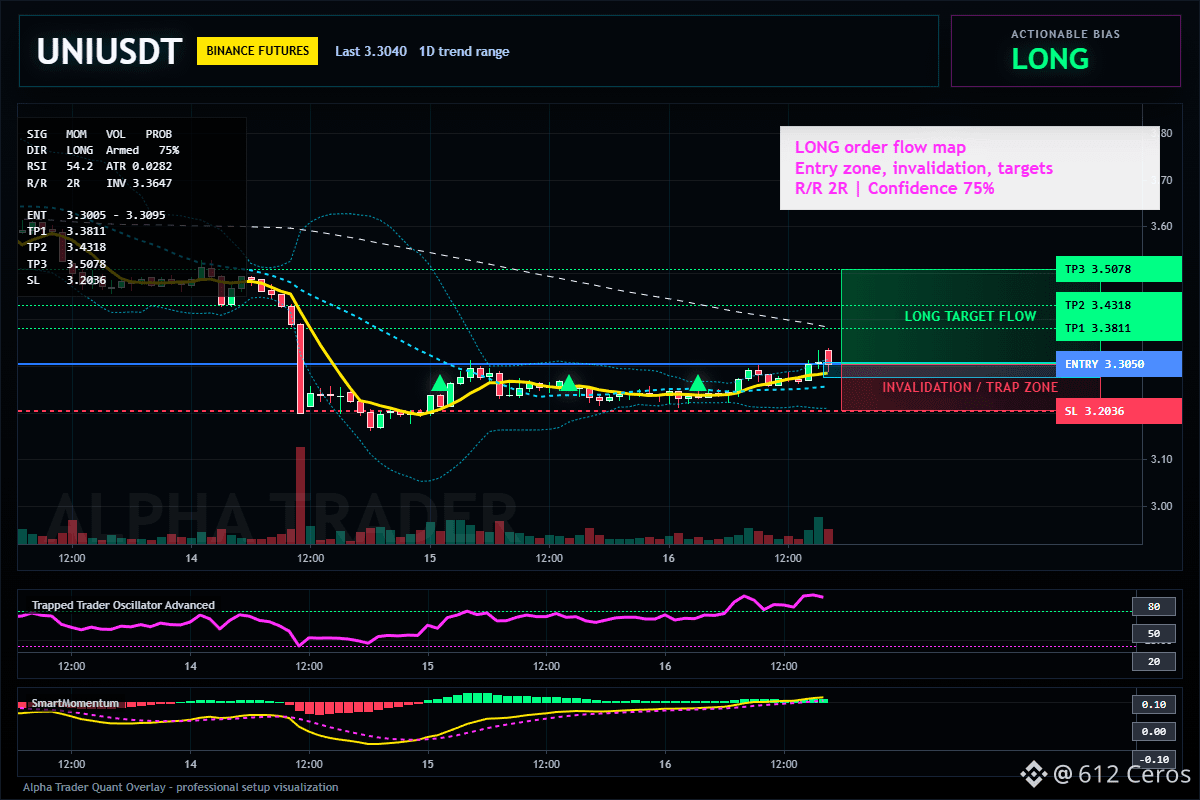Screen dimensions: 1200x800
Task: Click the Last 3.3040 price readout
Action: click(371, 51)
